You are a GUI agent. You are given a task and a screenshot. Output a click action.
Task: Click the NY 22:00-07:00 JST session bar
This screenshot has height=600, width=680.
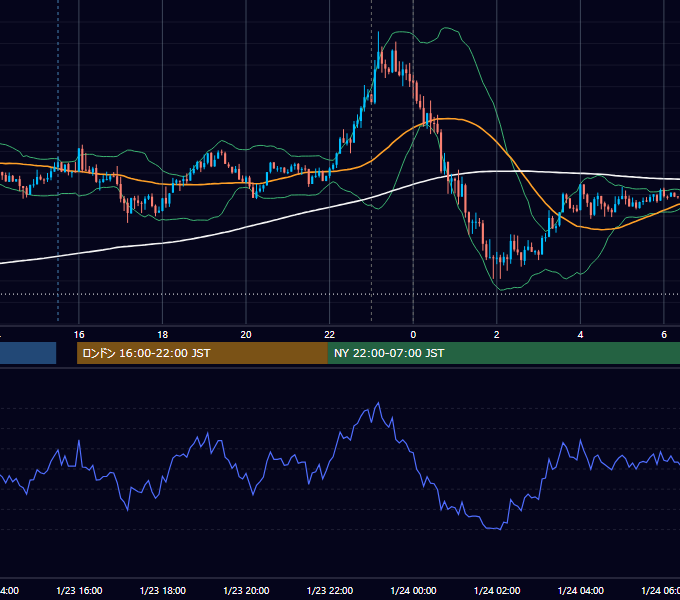point(503,353)
